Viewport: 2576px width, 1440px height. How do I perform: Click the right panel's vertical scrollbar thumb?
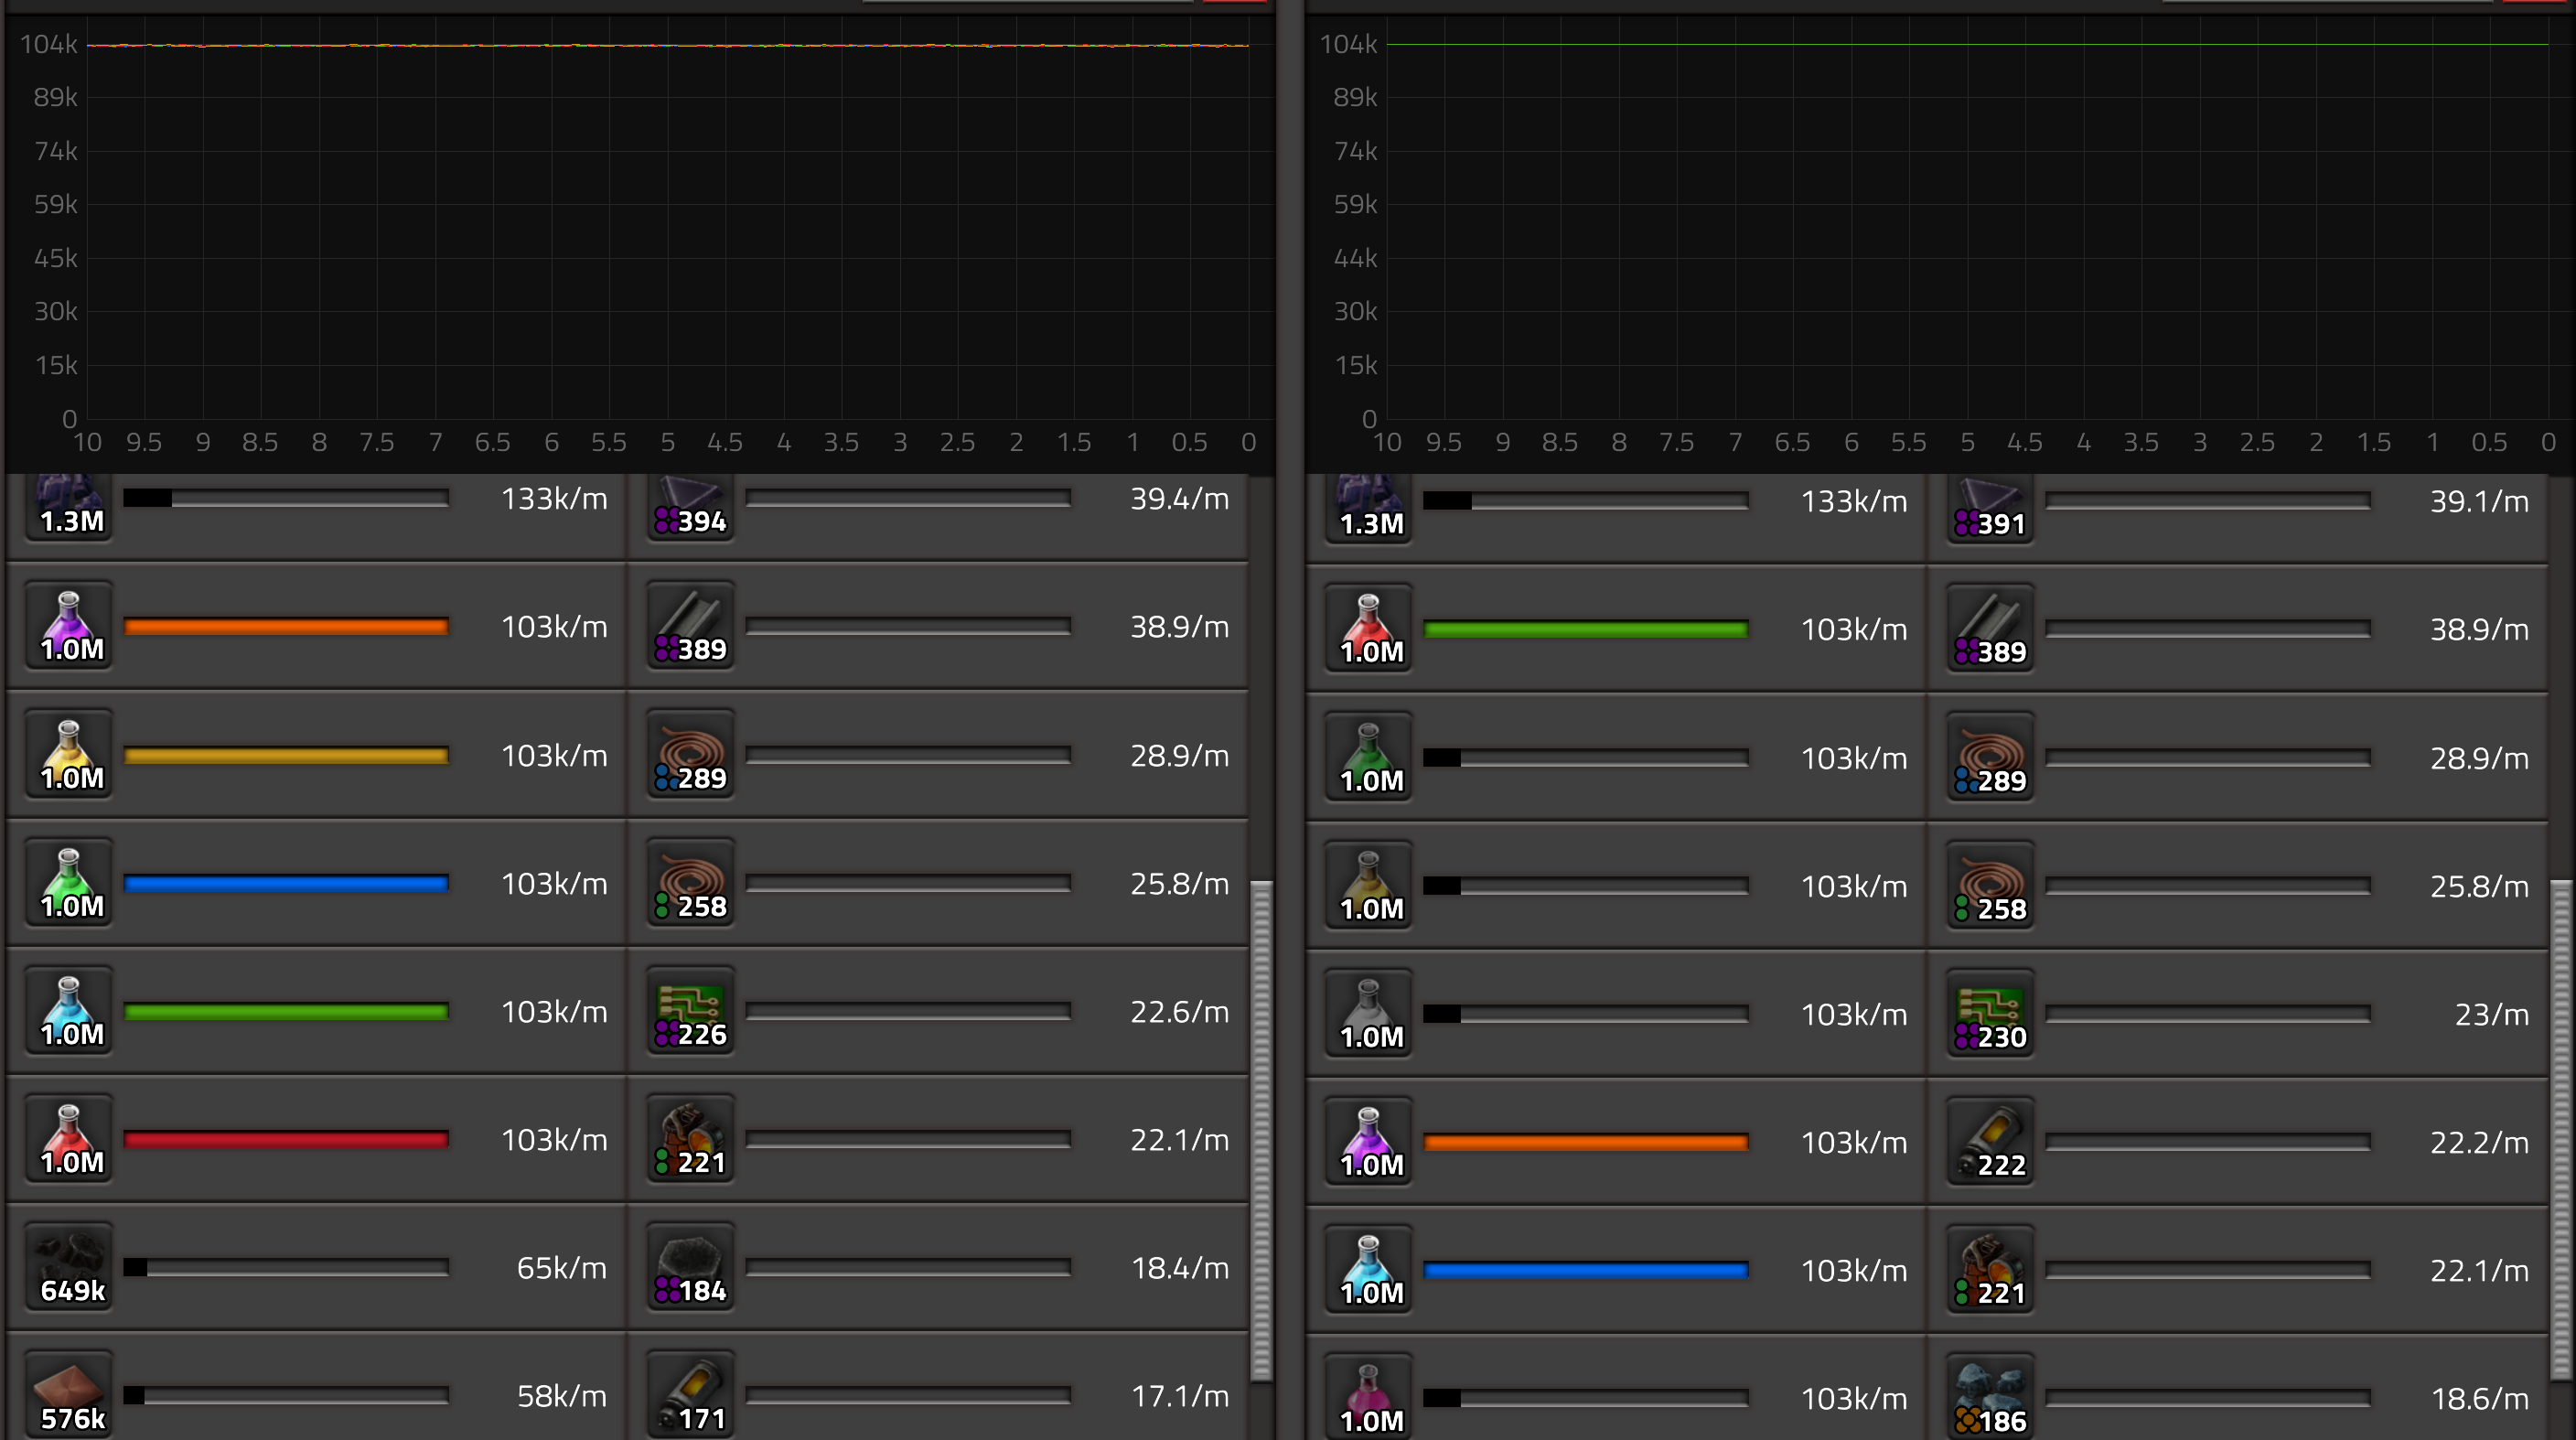[x=2561, y=1130]
